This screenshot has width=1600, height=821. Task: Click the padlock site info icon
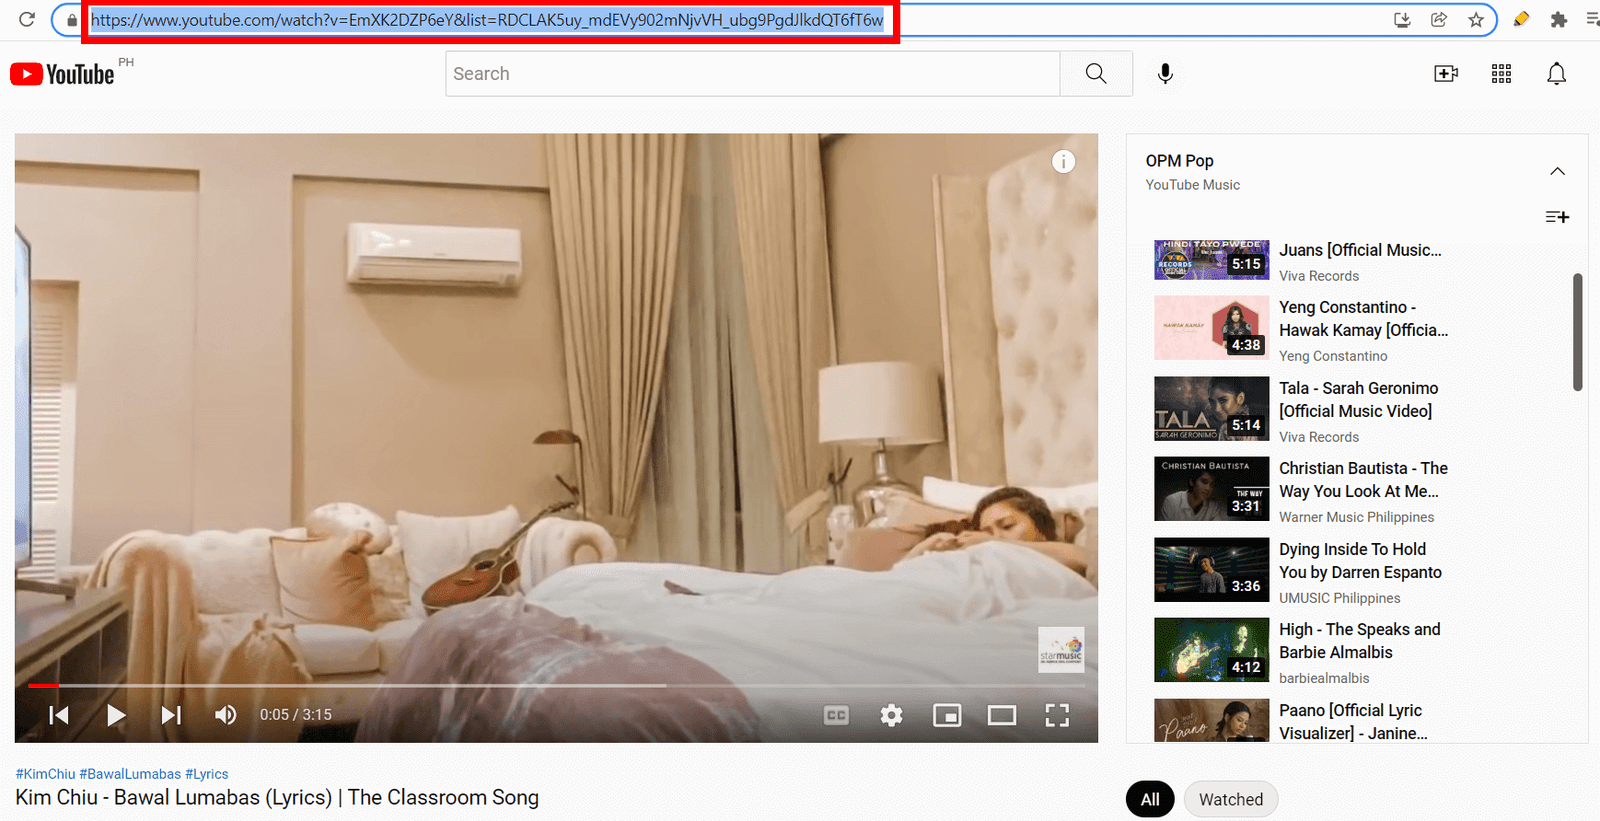click(x=71, y=20)
